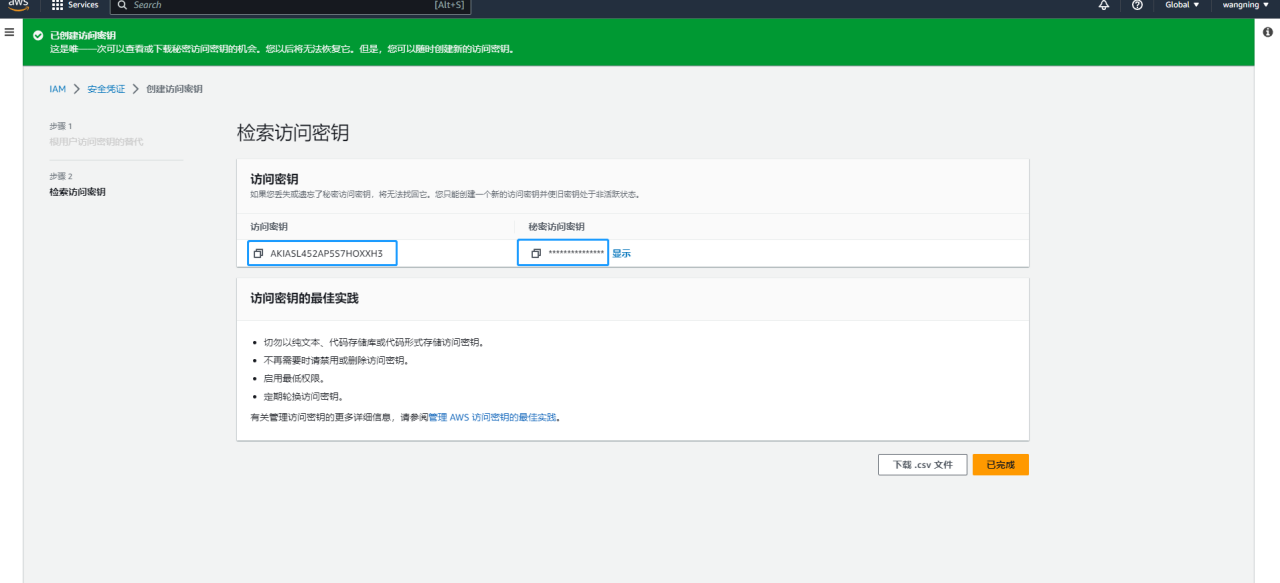
Task: Copy the hidden secret access key
Action: tap(536, 254)
